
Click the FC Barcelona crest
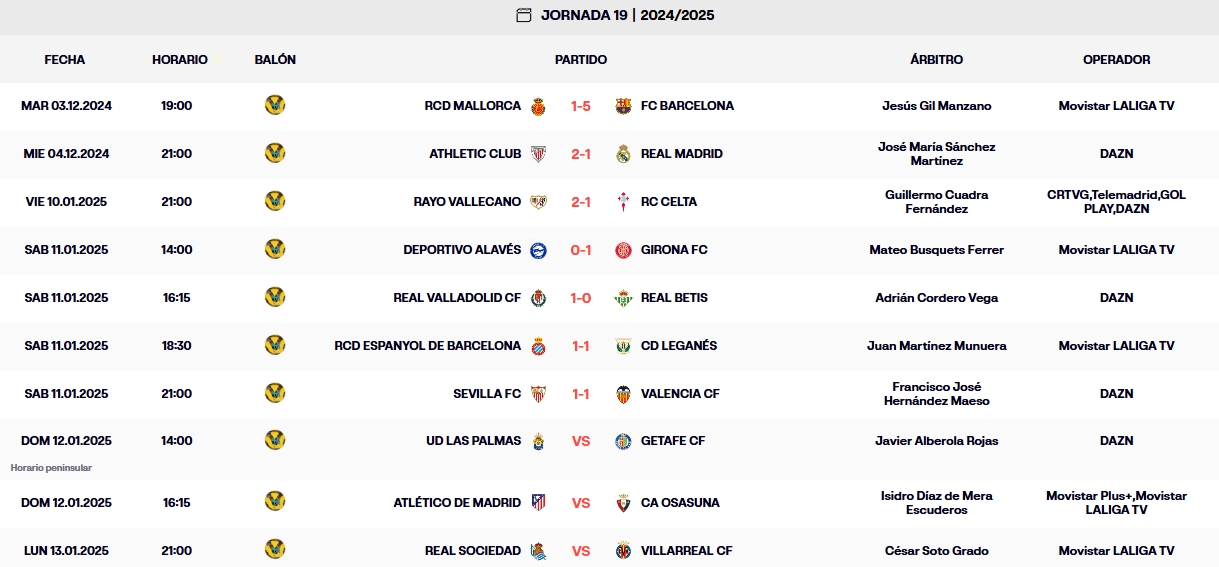click(624, 106)
